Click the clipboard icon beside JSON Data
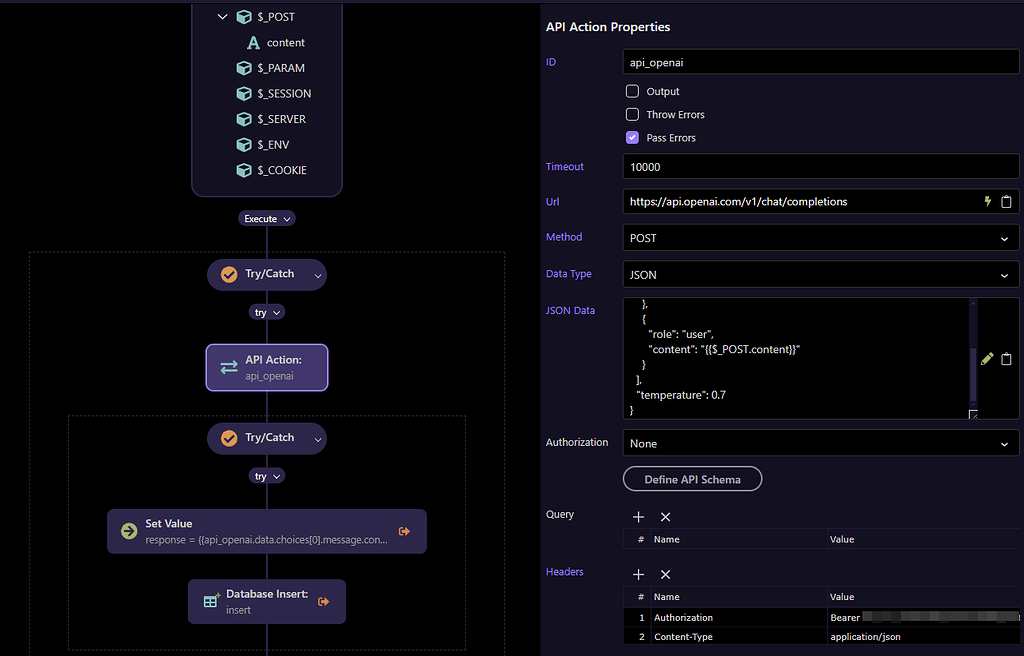 click(x=1006, y=359)
